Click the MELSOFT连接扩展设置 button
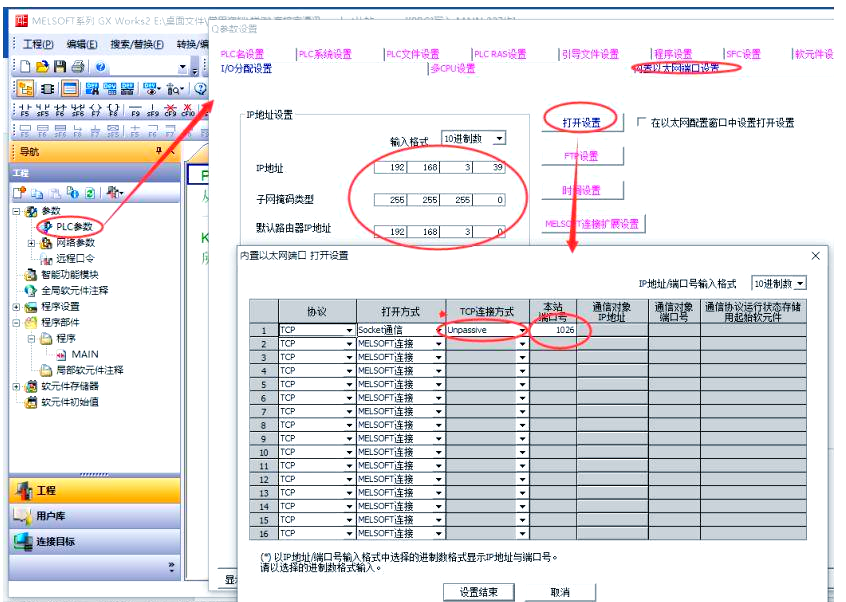 click(x=593, y=223)
